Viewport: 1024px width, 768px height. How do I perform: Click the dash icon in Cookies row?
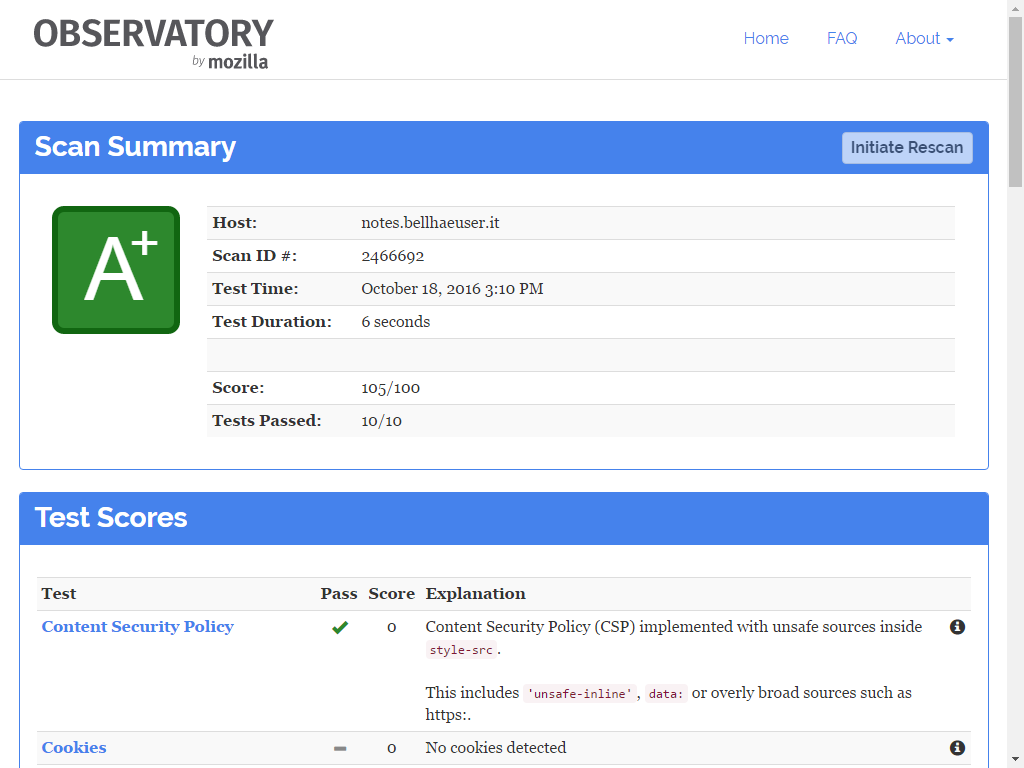pyautogui.click(x=340, y=748)
